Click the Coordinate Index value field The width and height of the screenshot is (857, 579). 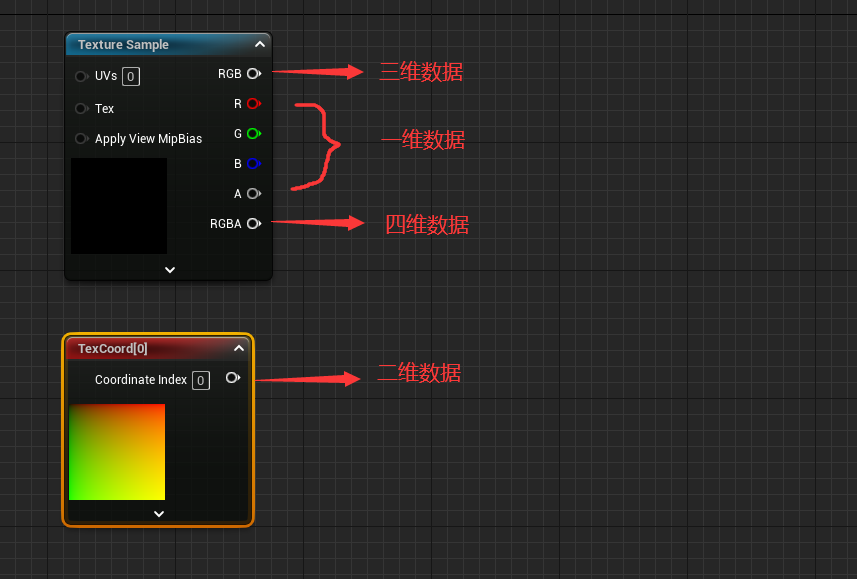(201, 380)
